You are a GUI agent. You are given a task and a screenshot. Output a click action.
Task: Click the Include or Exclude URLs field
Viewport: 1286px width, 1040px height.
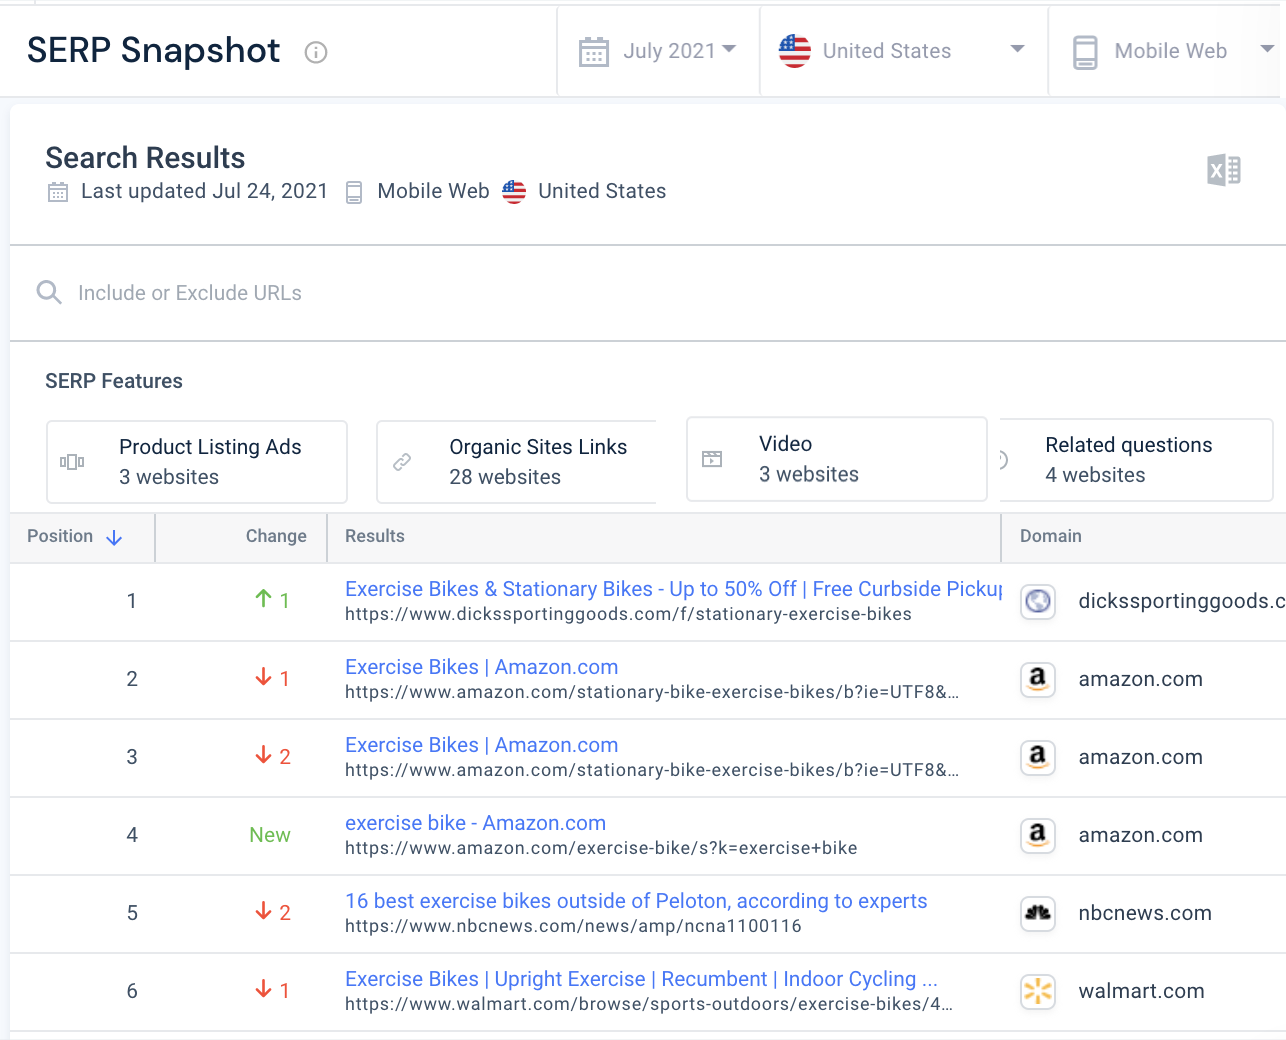648,293
